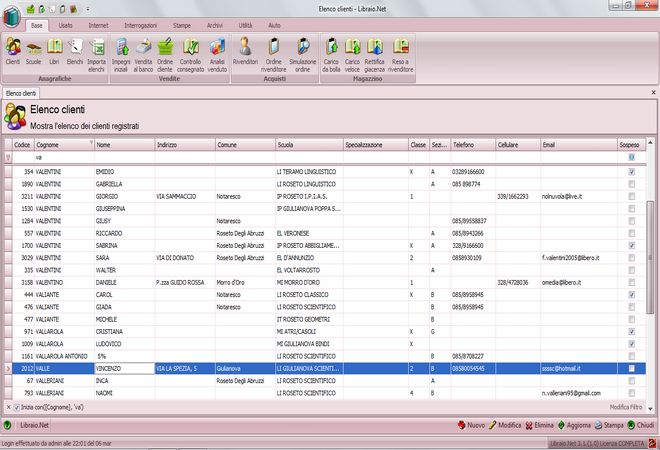This screenshot has width=660, height=450.
Task: Switch to the Usato ribbon tab
Action: click(x=65, y=26)
